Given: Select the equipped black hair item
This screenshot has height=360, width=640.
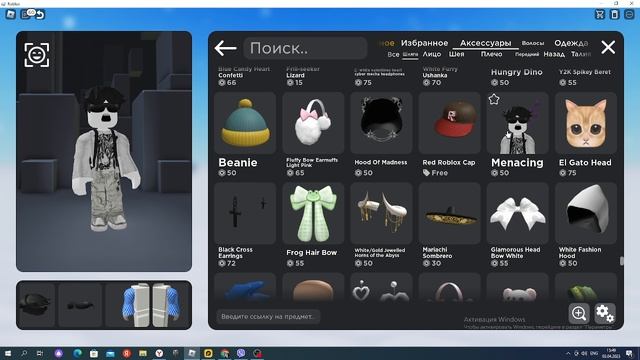Looking at the screenshot, I should [x=36, y=305].
